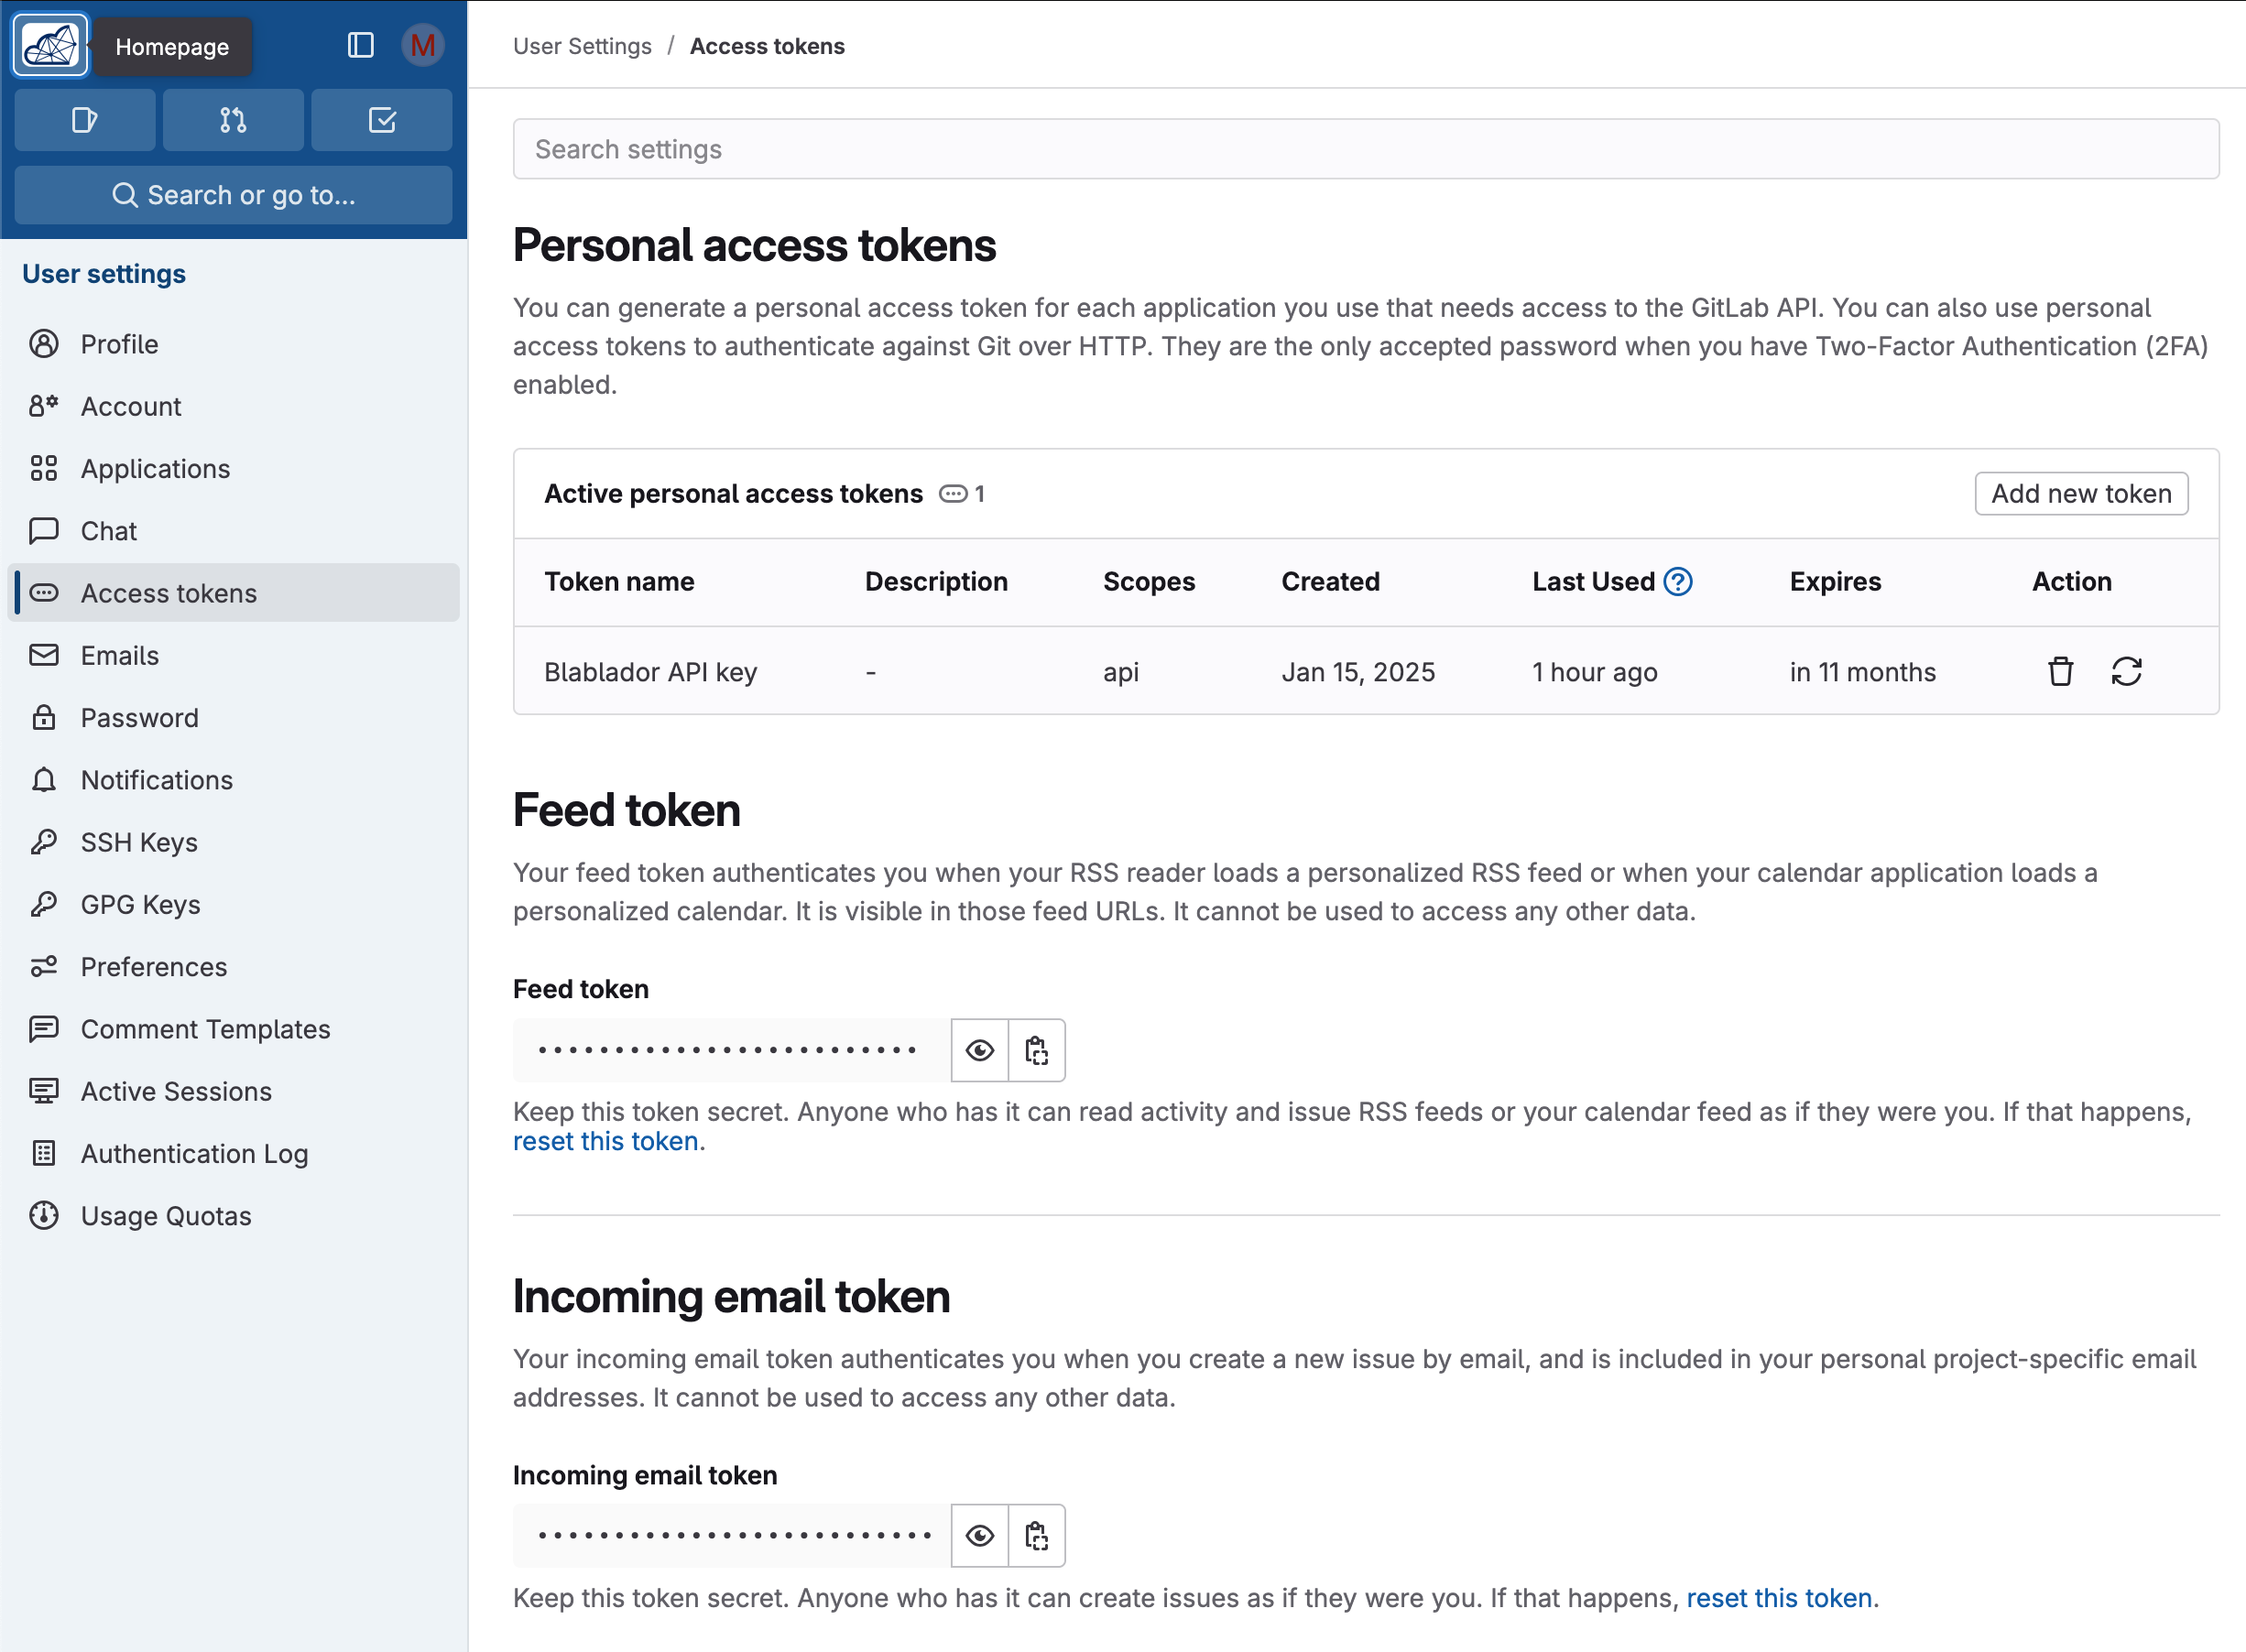Copy the incoming email token
This screenshot has width=2246, height=1652.
(1037, 1535)
